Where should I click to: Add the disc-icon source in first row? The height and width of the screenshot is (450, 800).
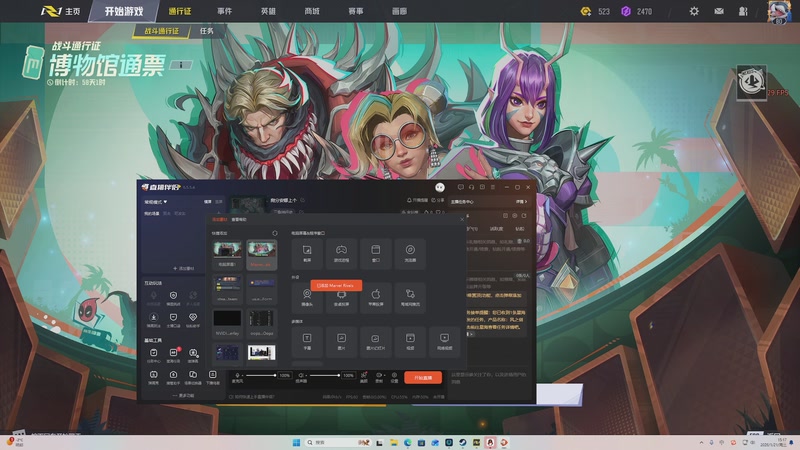coord(410,253)
